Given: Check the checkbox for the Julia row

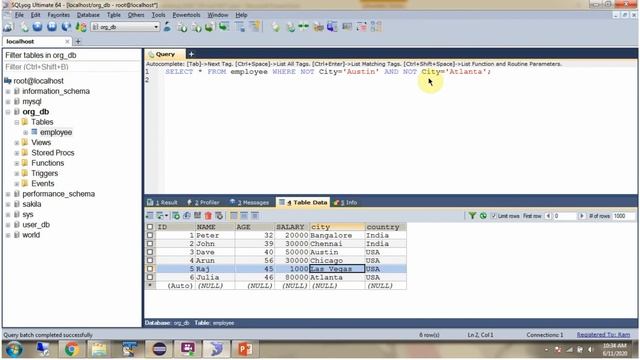Looking at the screenshot, I should 150,277.
